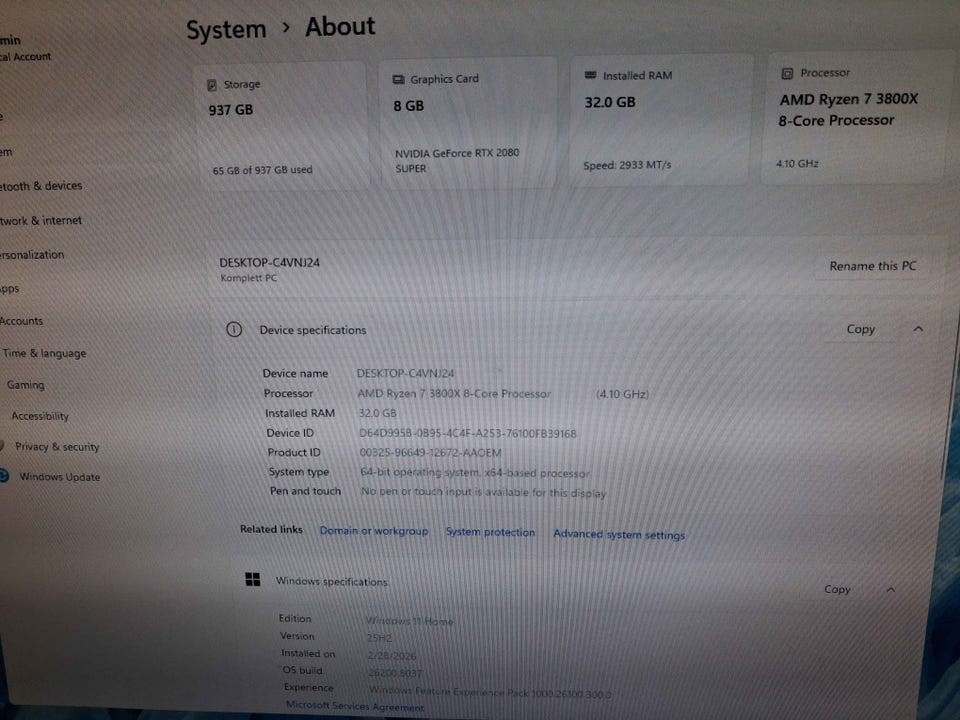The width and height of the screenshot is (960, 720).
Task: Click the Graphics Card icon
Action: [x=398, y=80]
